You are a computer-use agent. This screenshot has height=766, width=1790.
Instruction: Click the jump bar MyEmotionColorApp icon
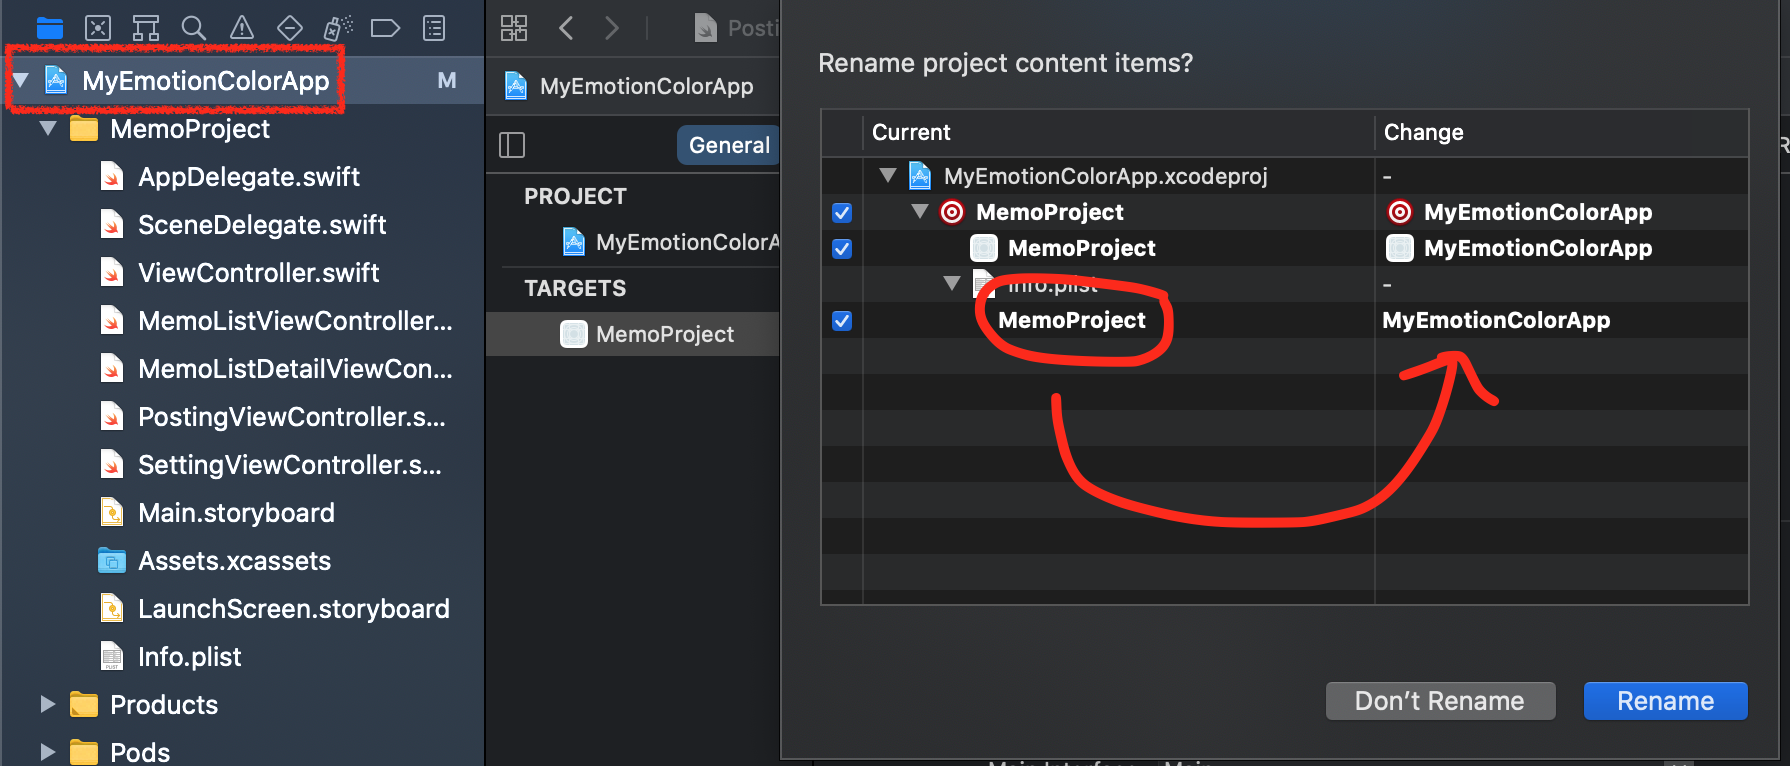coord(516,86)
